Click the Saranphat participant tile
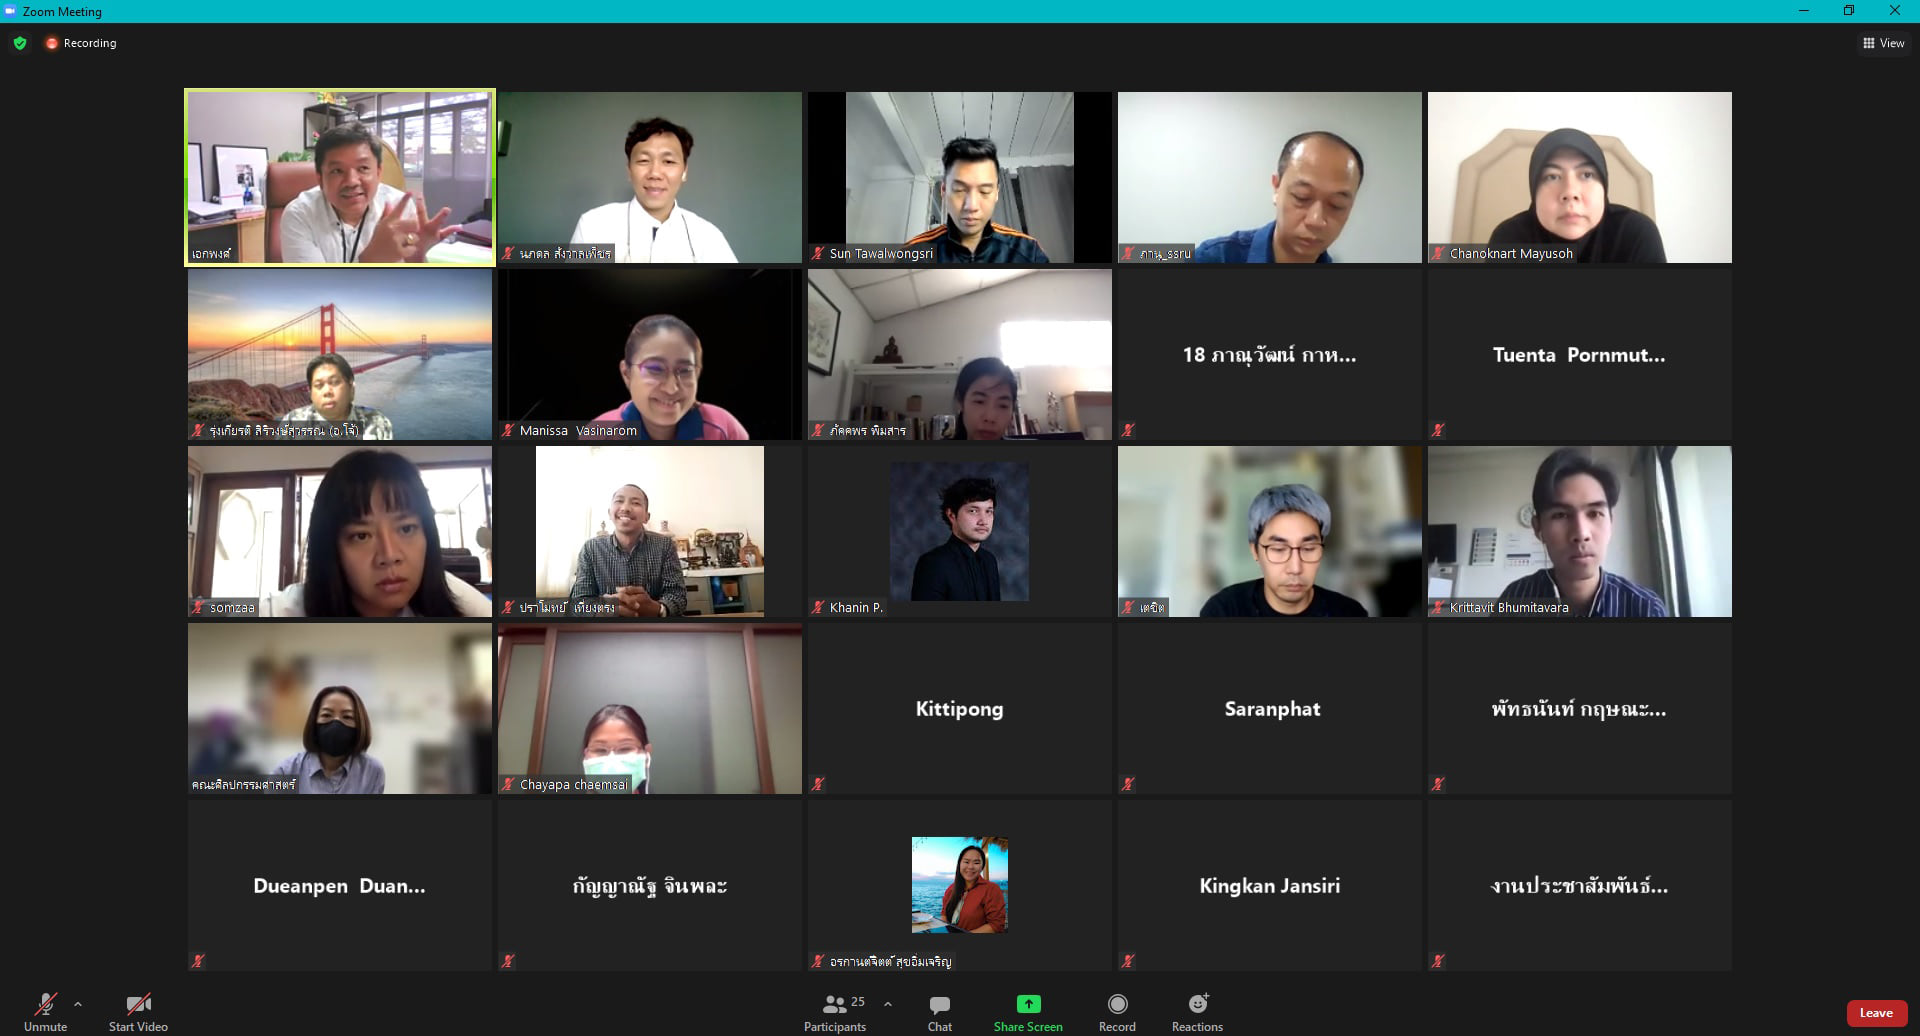 [1269, 709]
